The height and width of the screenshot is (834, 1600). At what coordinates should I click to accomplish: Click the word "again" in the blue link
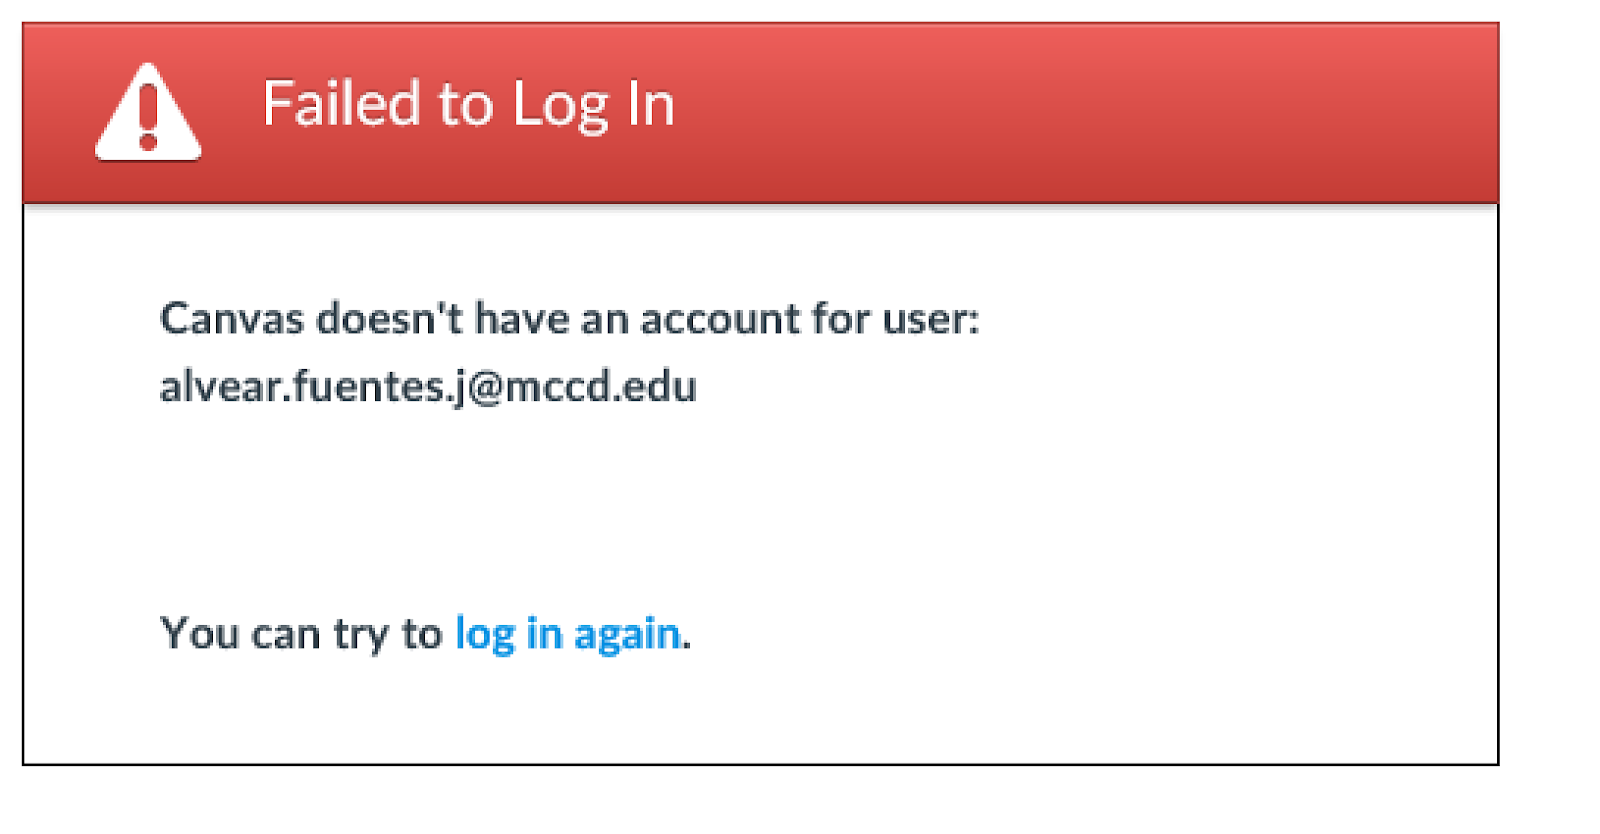tap(627, 634)
